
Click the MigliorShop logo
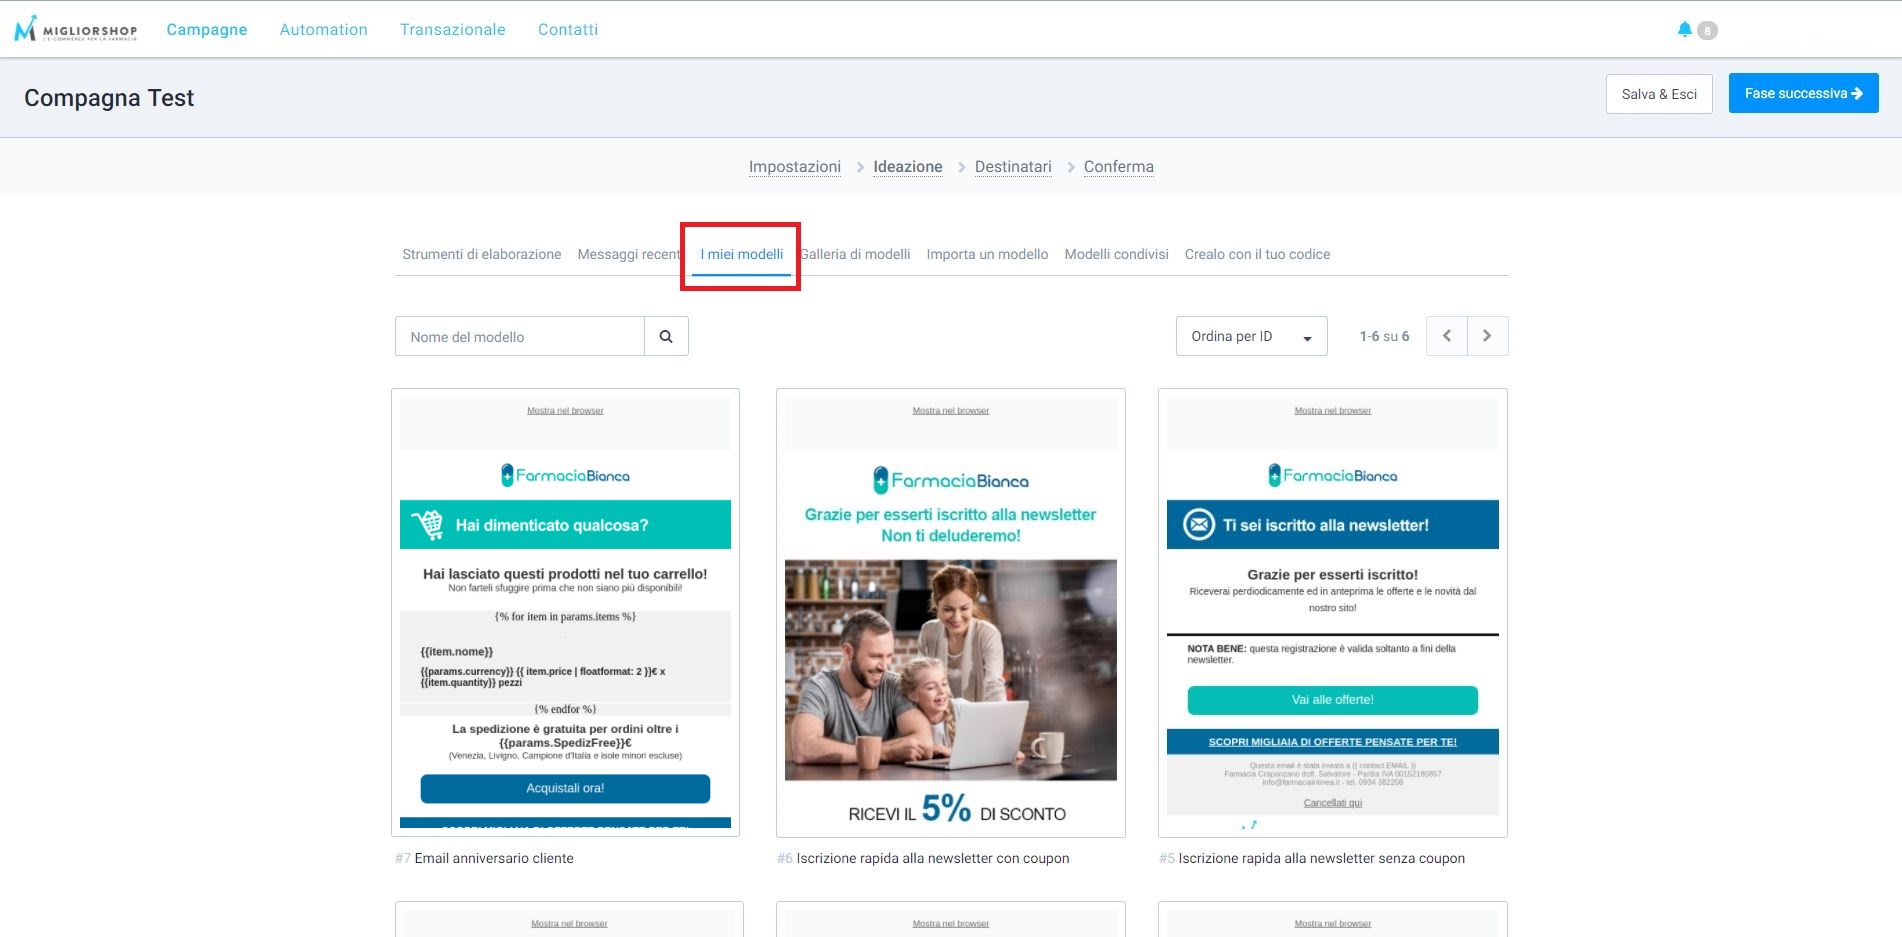point(76,29)
